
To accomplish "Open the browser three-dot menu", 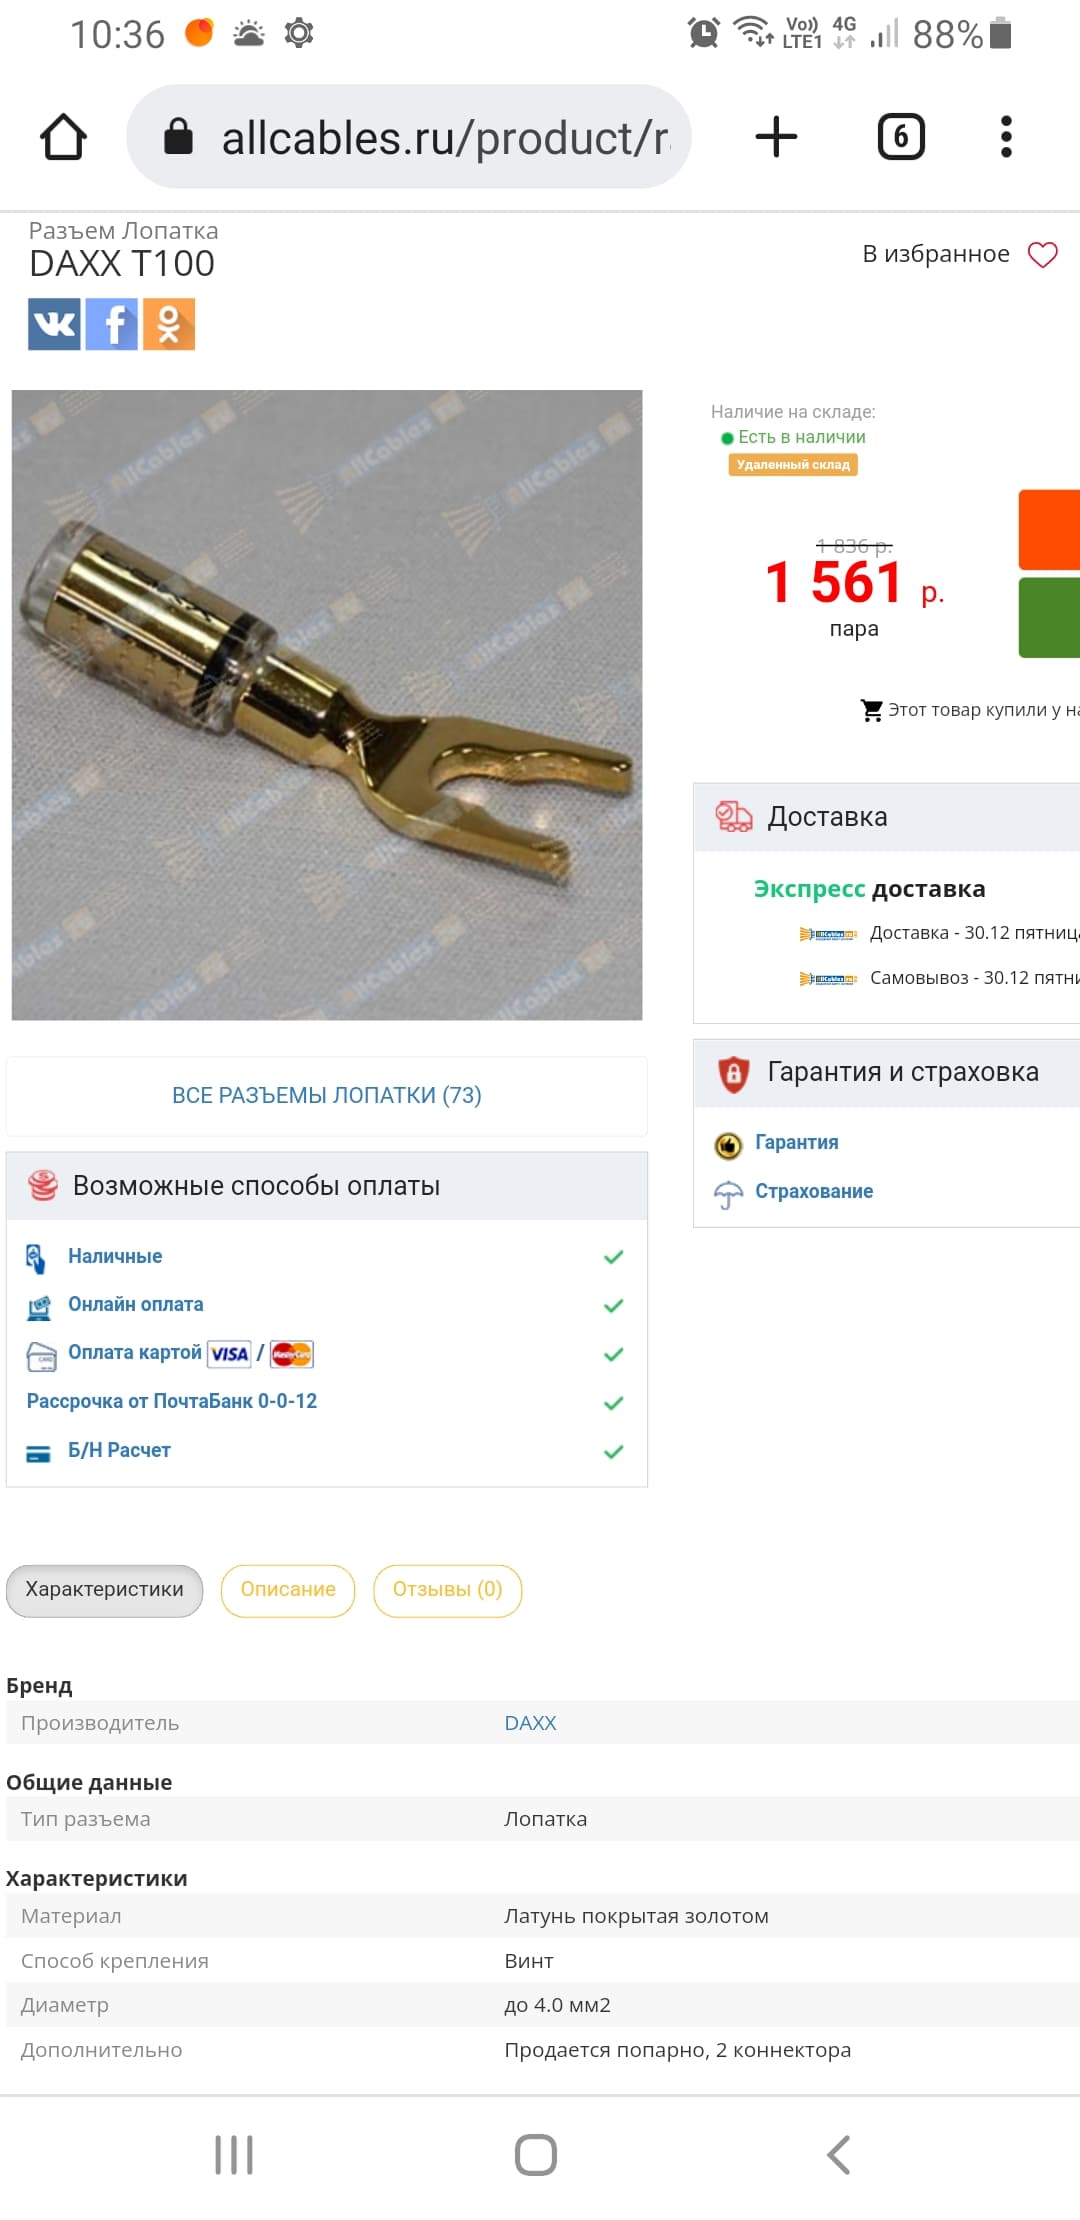I will 1006,137.
